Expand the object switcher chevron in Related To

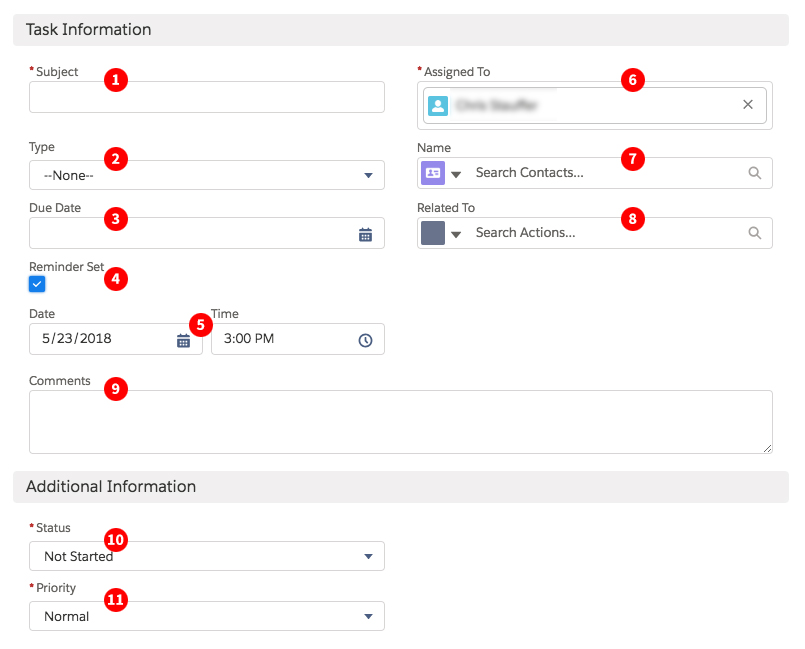coord(456,233)
